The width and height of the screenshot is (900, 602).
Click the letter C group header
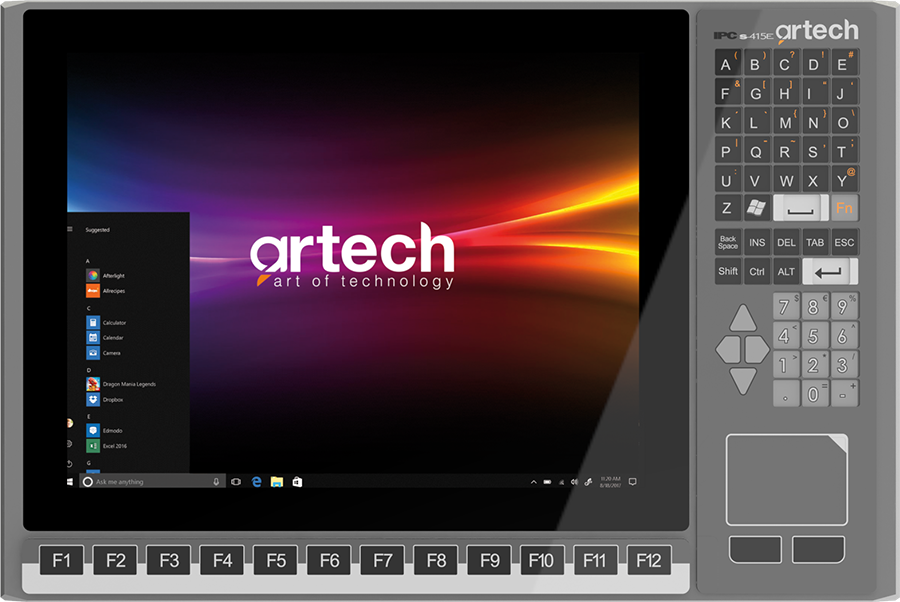pos(88,308)
